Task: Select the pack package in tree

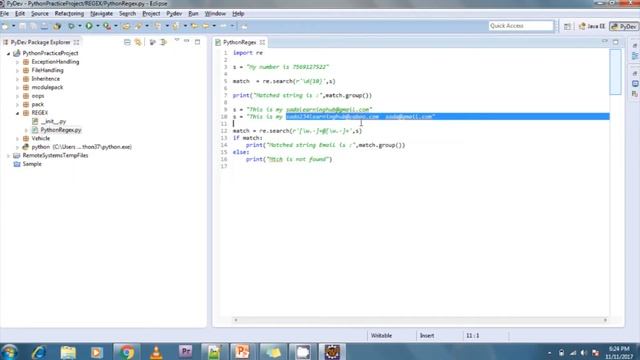Action: point(37,104)
